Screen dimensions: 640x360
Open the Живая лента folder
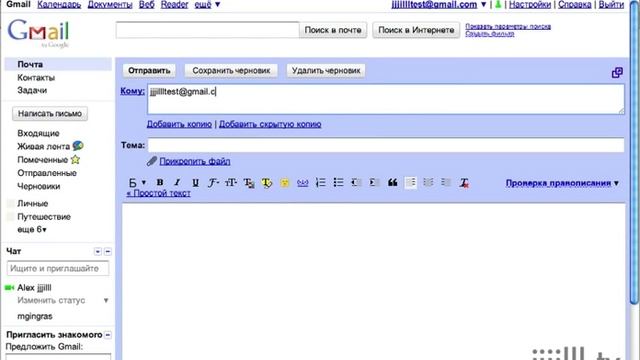(x=44, y=146)
